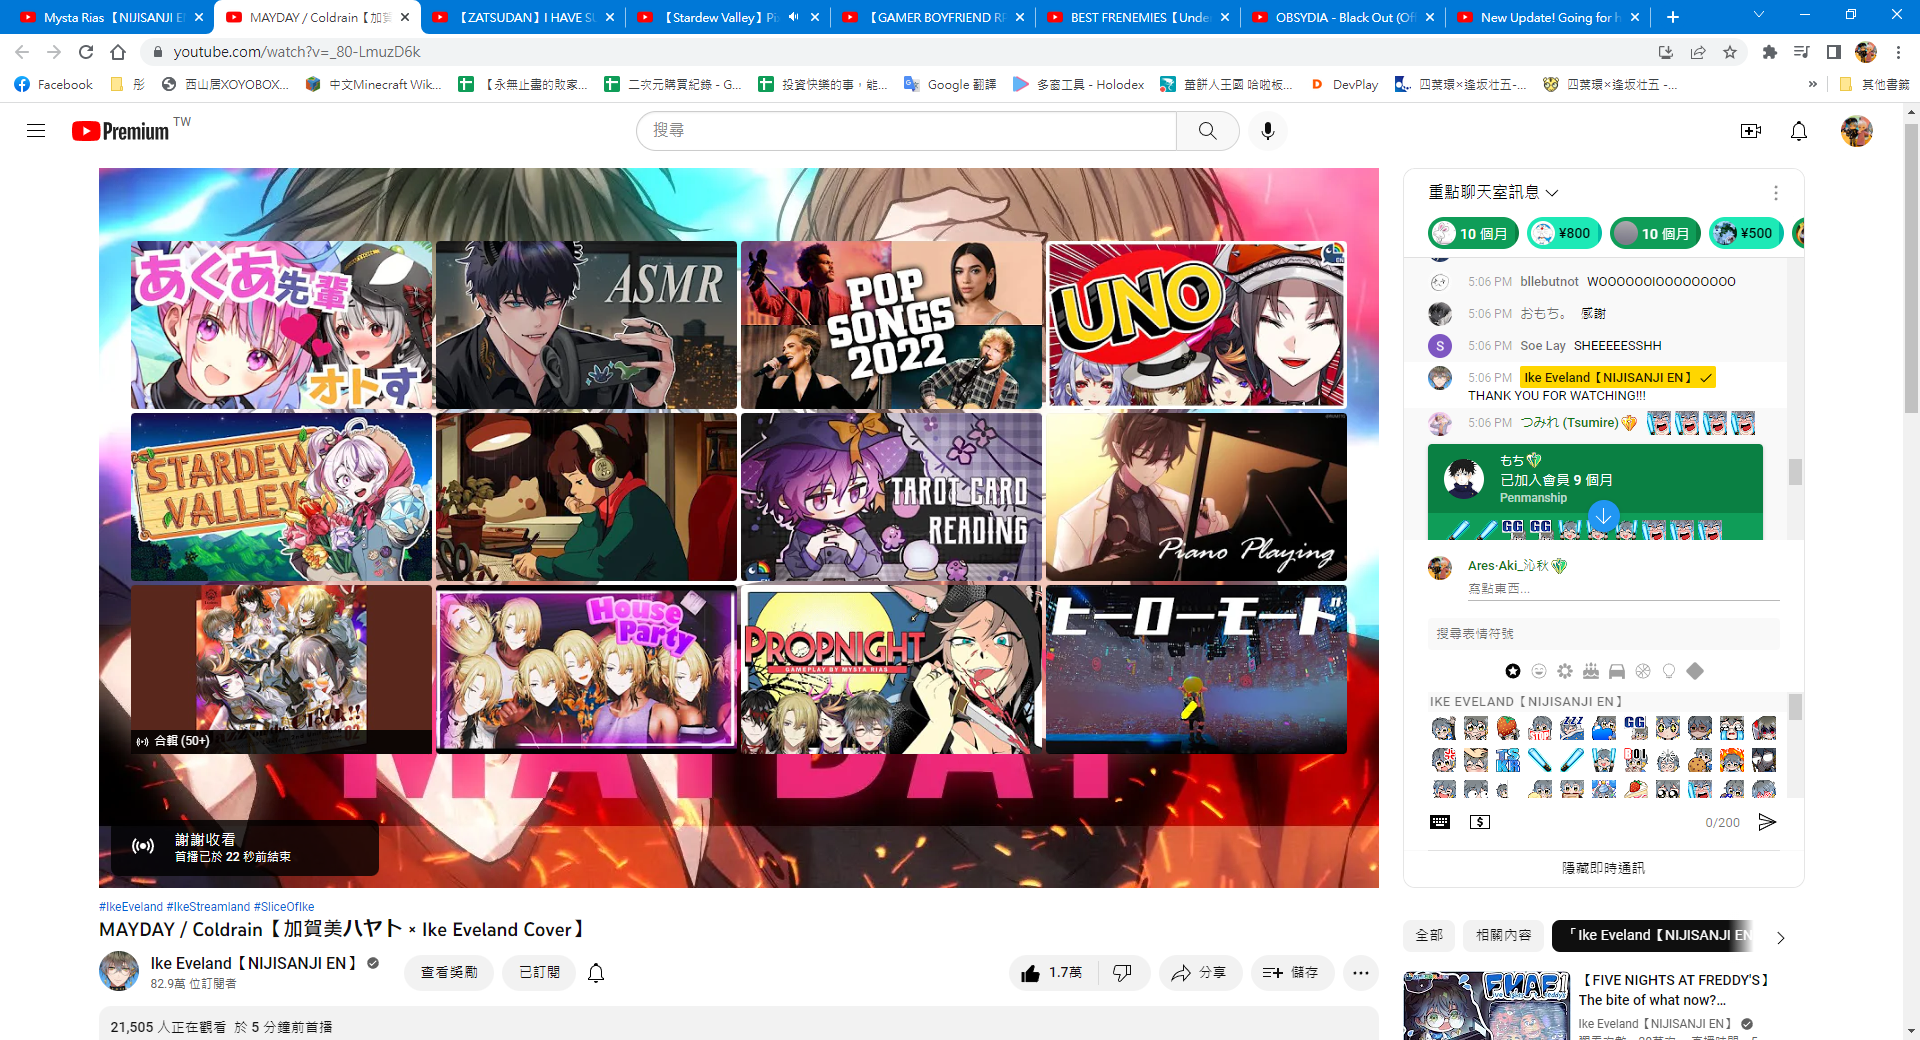Click the search magnifier button
The width and height of the screenshot is (1920, 1040).
(1208, 131)
